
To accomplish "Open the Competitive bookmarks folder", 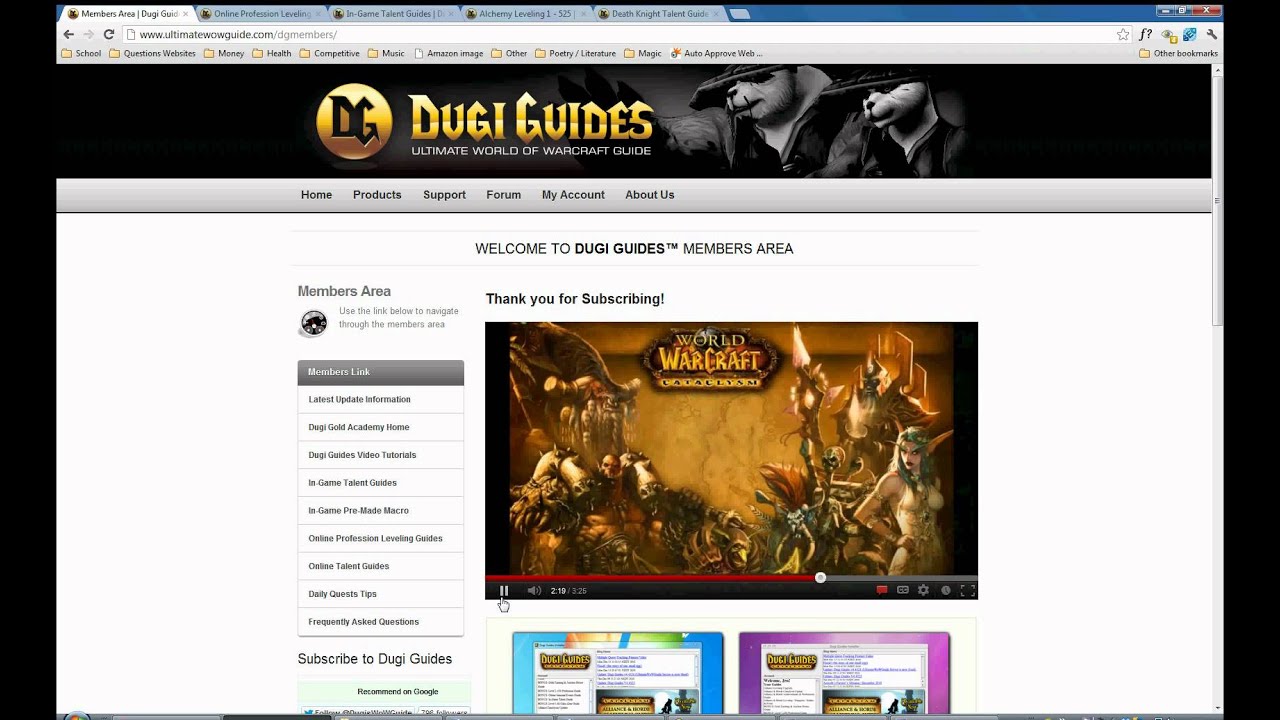I will [330, 53].
